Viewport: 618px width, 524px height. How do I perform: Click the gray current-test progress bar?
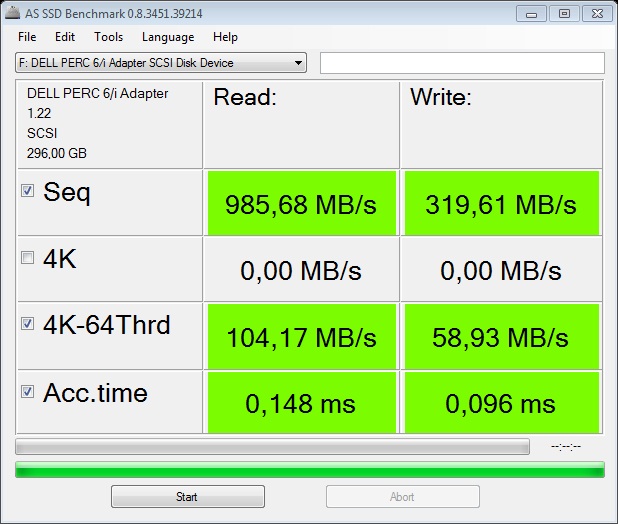(272, 447)
